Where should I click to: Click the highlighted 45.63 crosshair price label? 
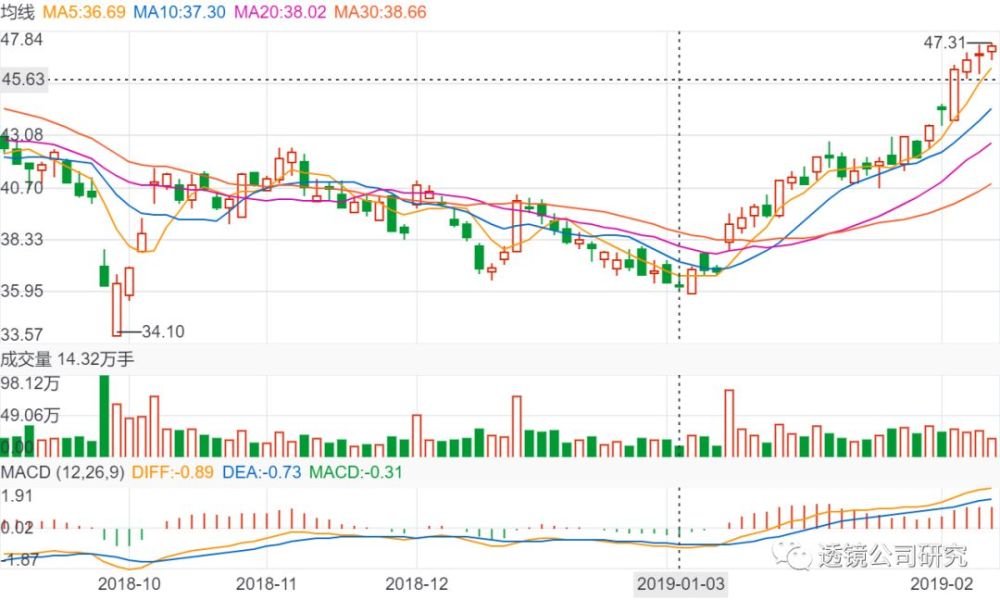point(24,79)
